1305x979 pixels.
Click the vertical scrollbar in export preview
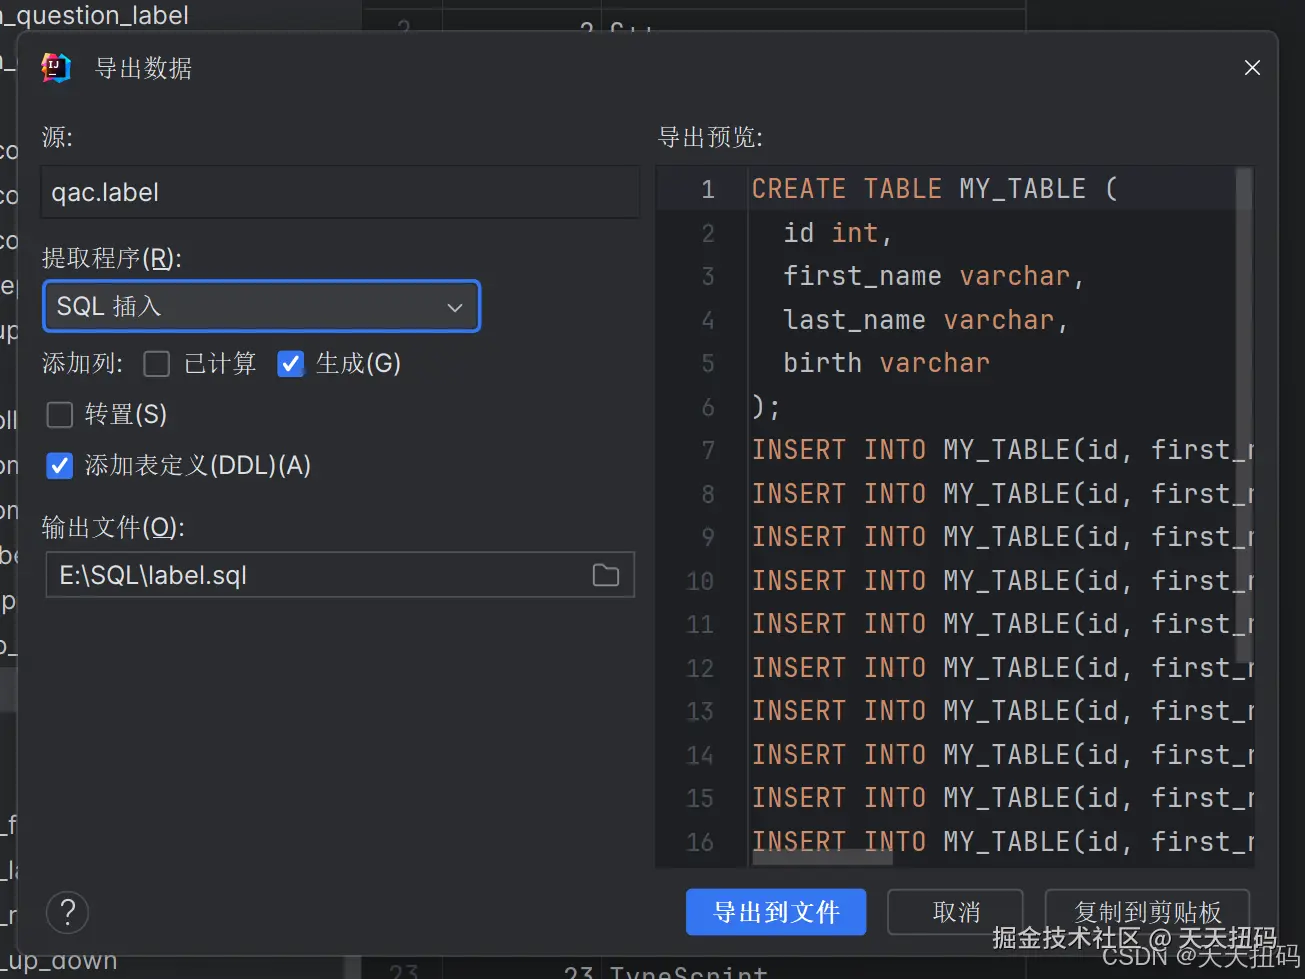tap(1245, 420)
